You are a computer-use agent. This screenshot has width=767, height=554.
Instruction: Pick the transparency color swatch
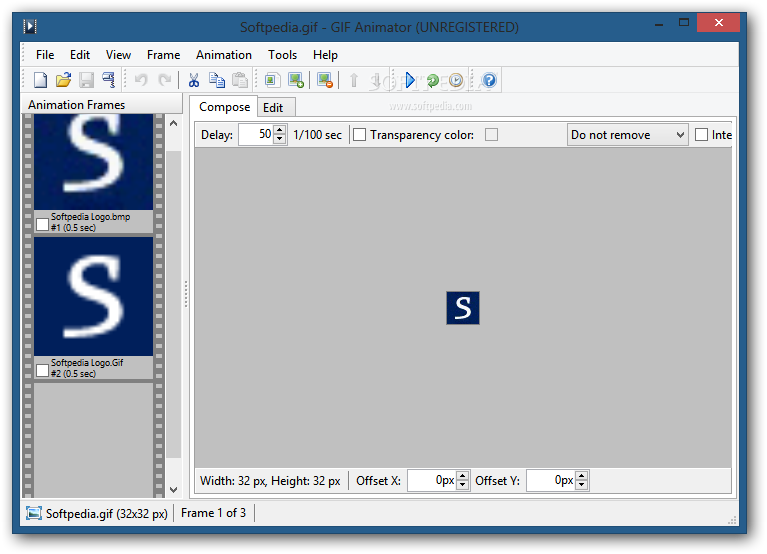click(492, 134)
